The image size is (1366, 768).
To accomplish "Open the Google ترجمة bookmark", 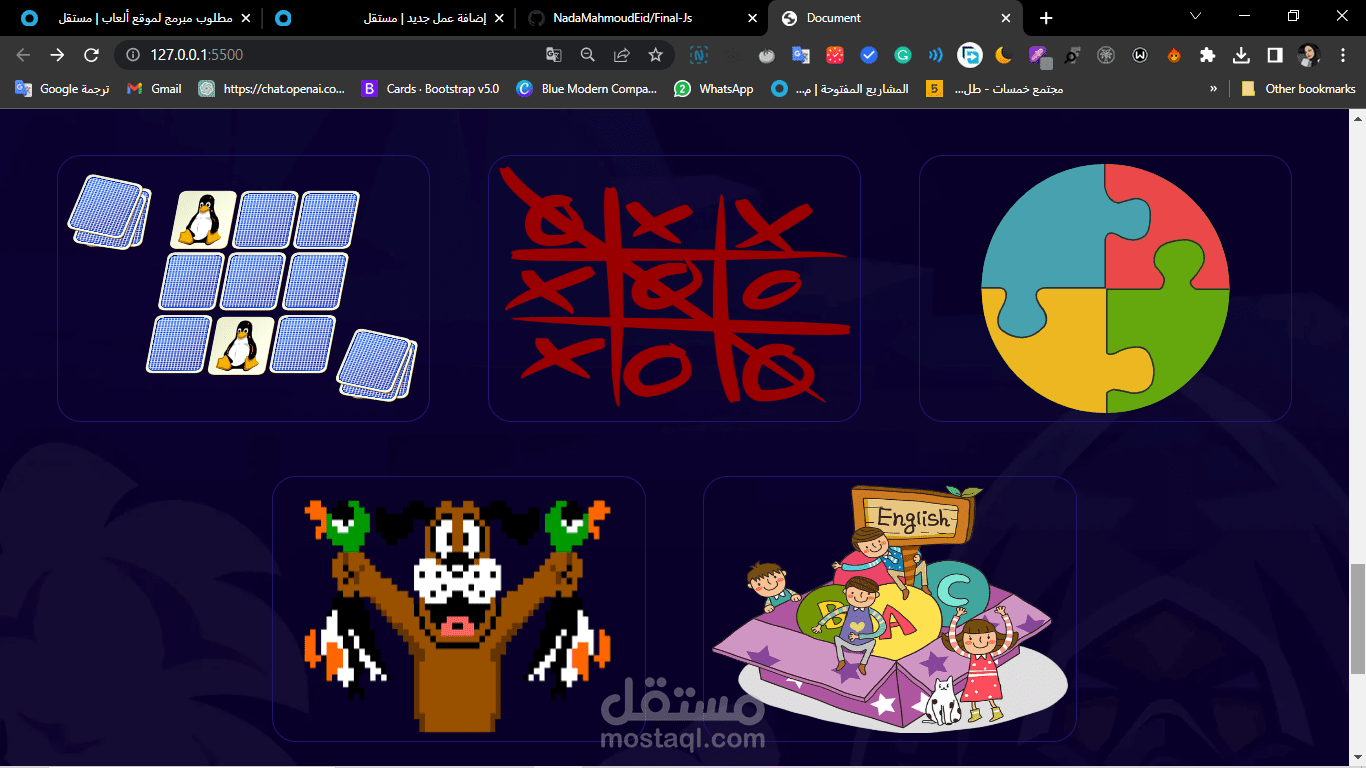I will point(63,89).
